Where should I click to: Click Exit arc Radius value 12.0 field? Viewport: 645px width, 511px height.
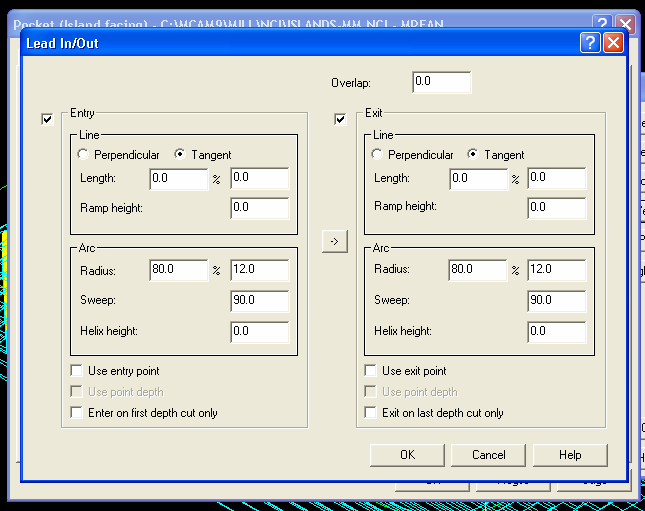[557, 270]
